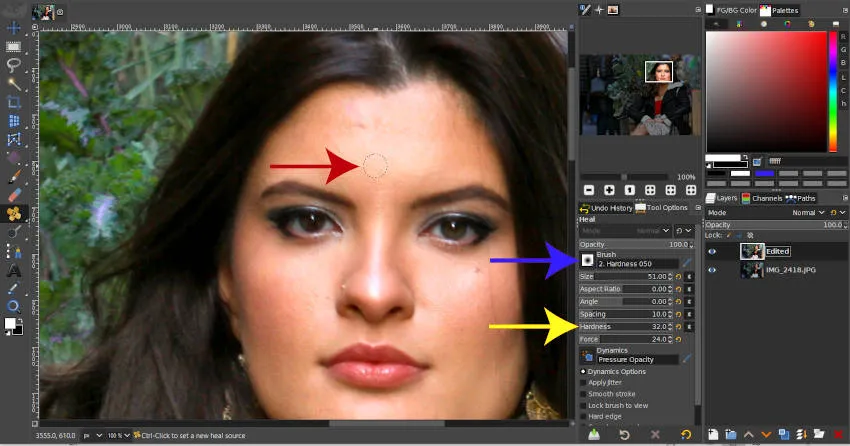Enable the Apply Jitter checkbox
This screenshot has height=446, width=850.
point(584,382)
